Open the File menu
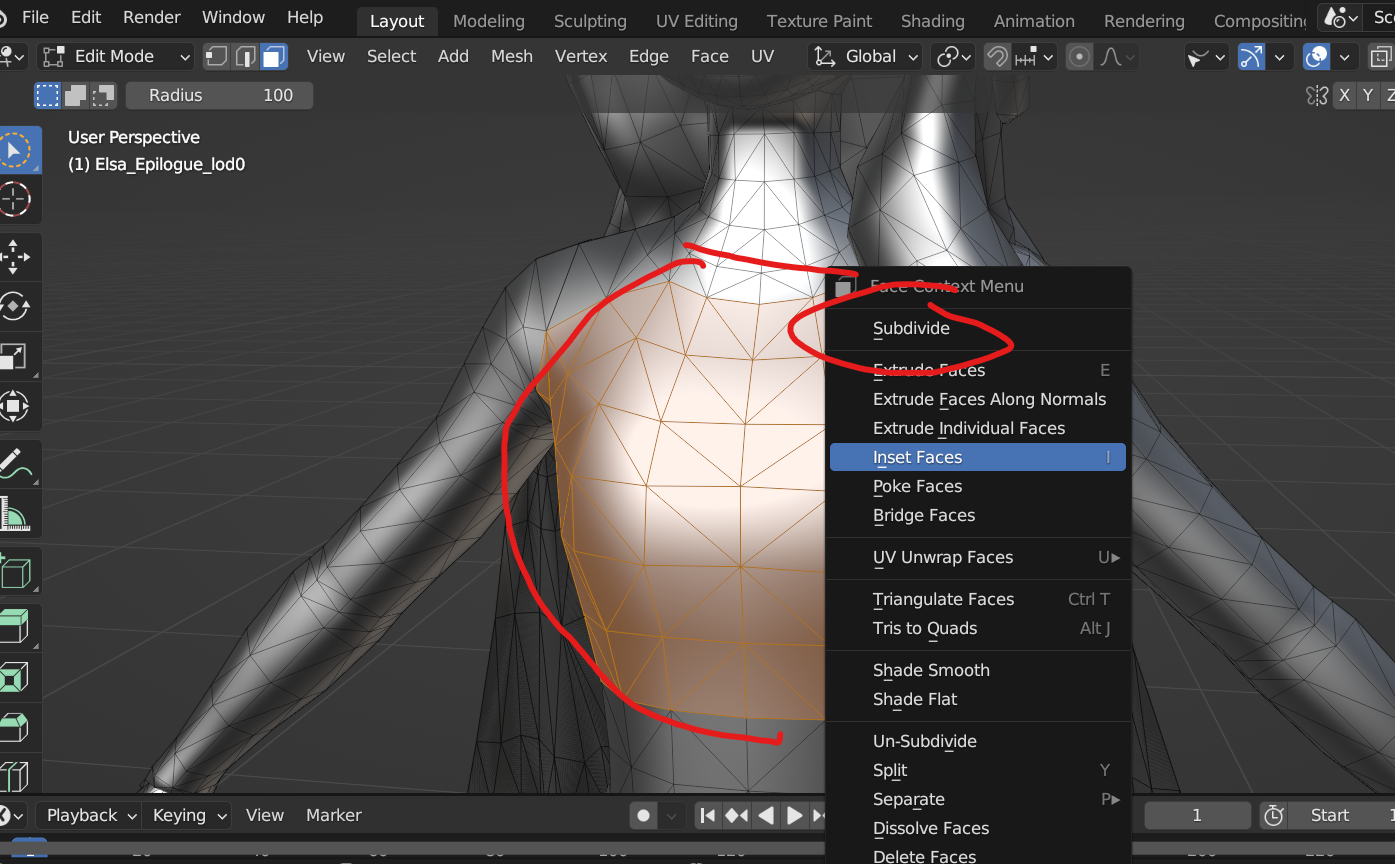The image size is (1395, 864). pos(35,17)
